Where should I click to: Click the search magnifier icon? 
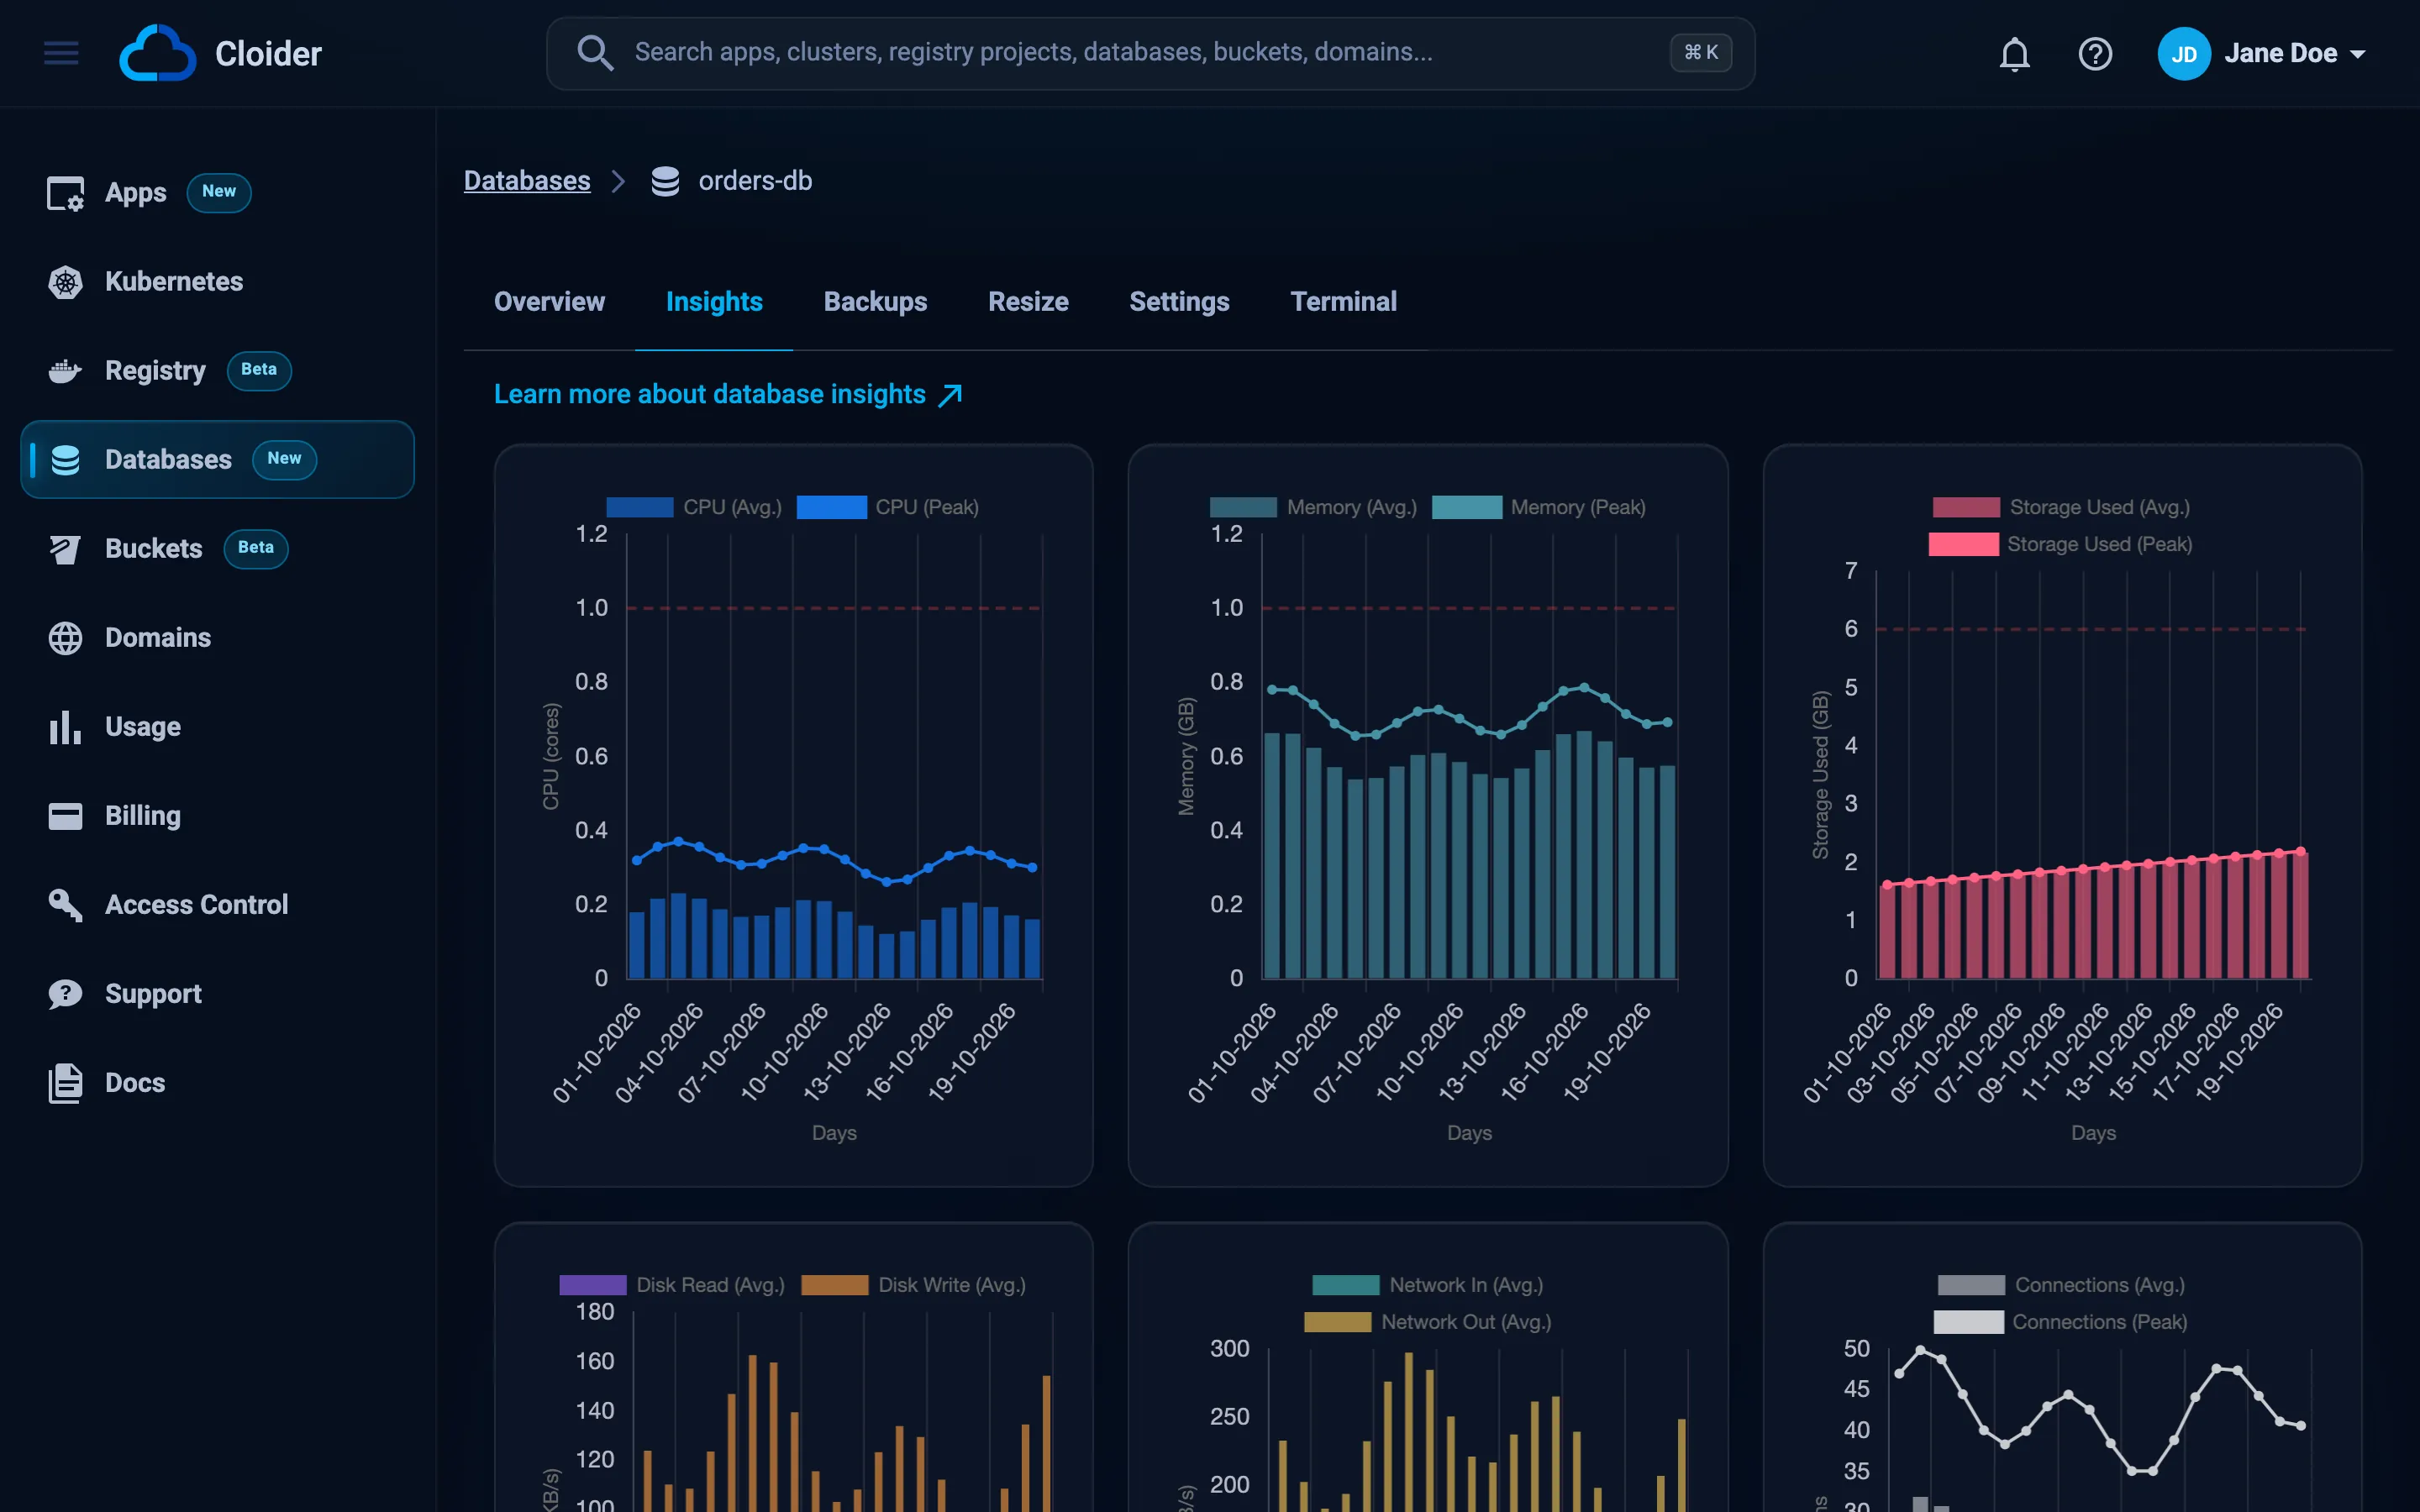[595, 53]
